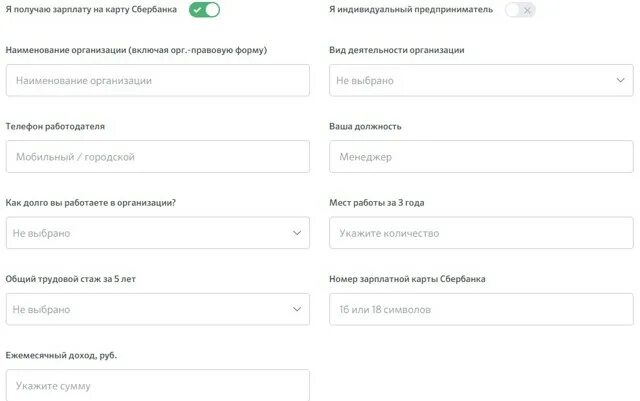Viewport: 640px width, 401px height.
Task: Click the 'Телефон работодателя' field label
Action: pyautogui.click(x=55, y=126)
